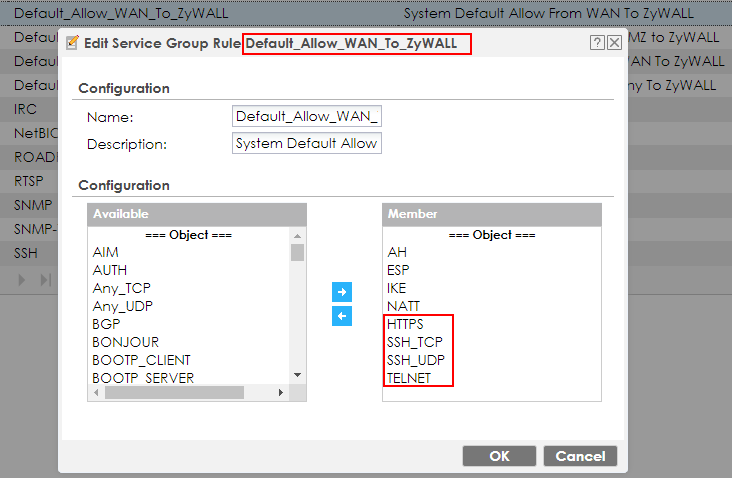
Task: Close the Edit Service Group Rule dialog
Action: (614, 42)
